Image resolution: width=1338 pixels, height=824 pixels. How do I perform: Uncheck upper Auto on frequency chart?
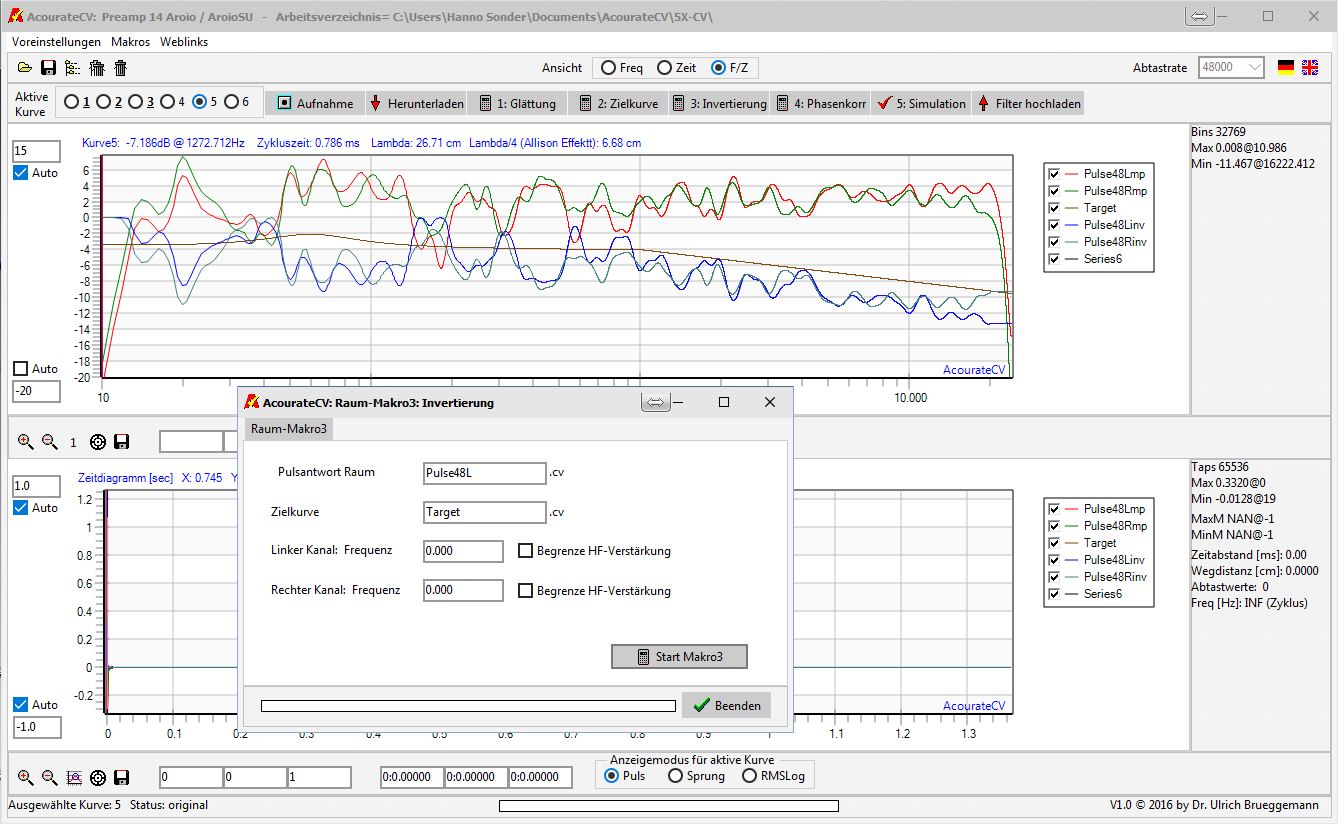21,173
